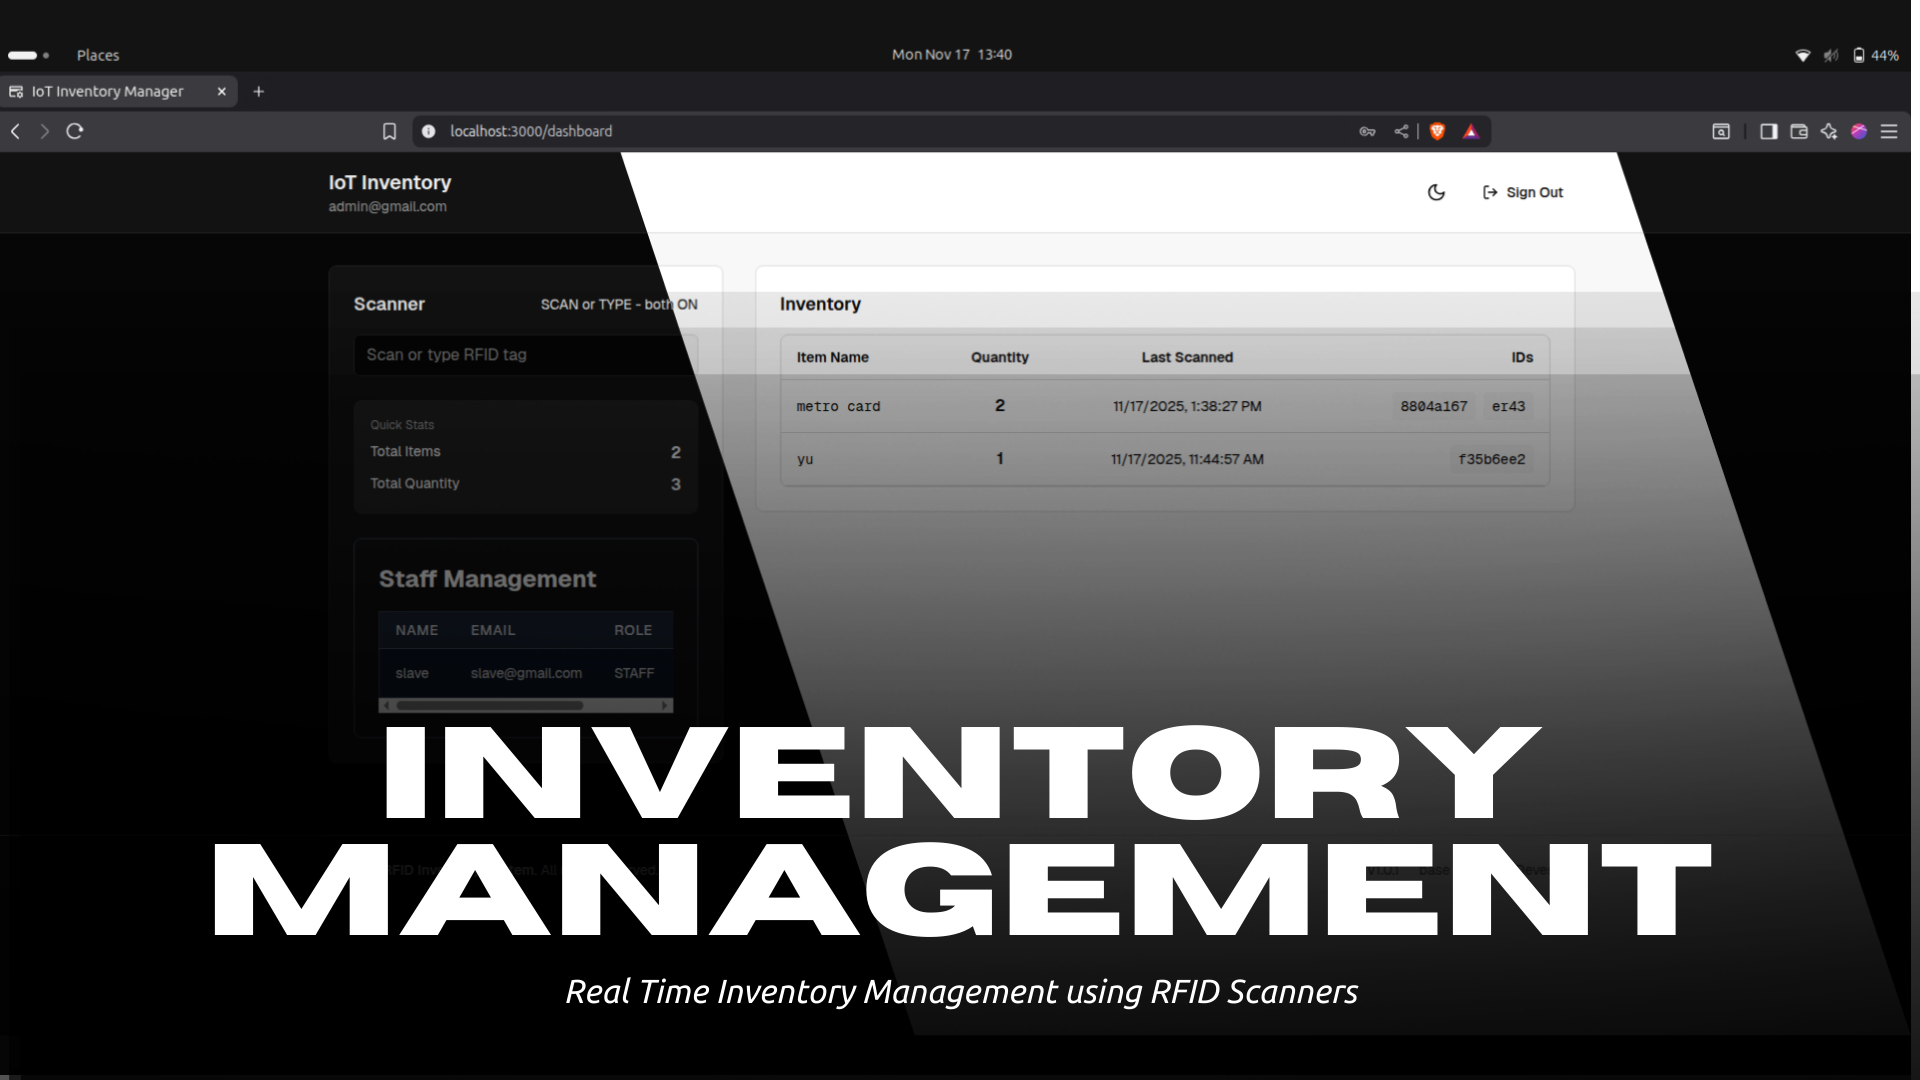Open the Brave Wallet icon

(1798, 131)
